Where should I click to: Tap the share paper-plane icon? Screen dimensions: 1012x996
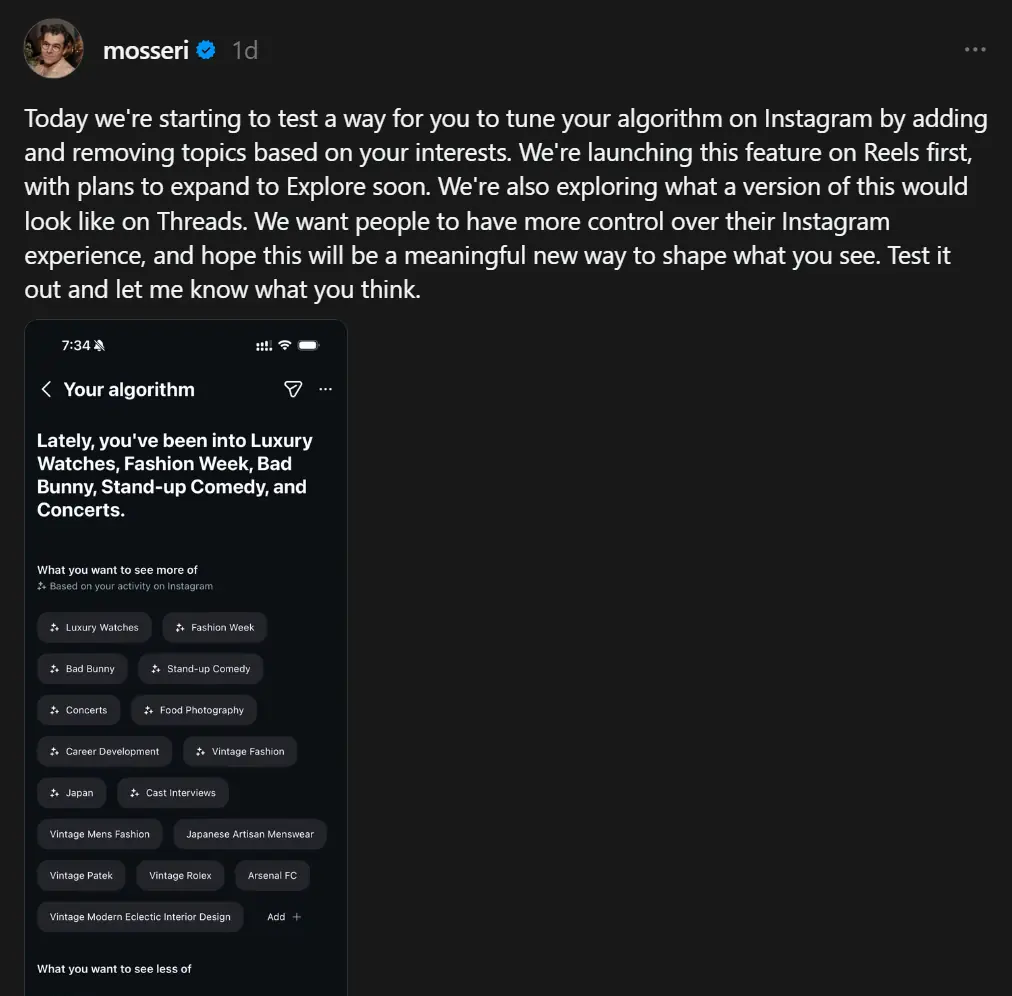(x=293, y=389)
